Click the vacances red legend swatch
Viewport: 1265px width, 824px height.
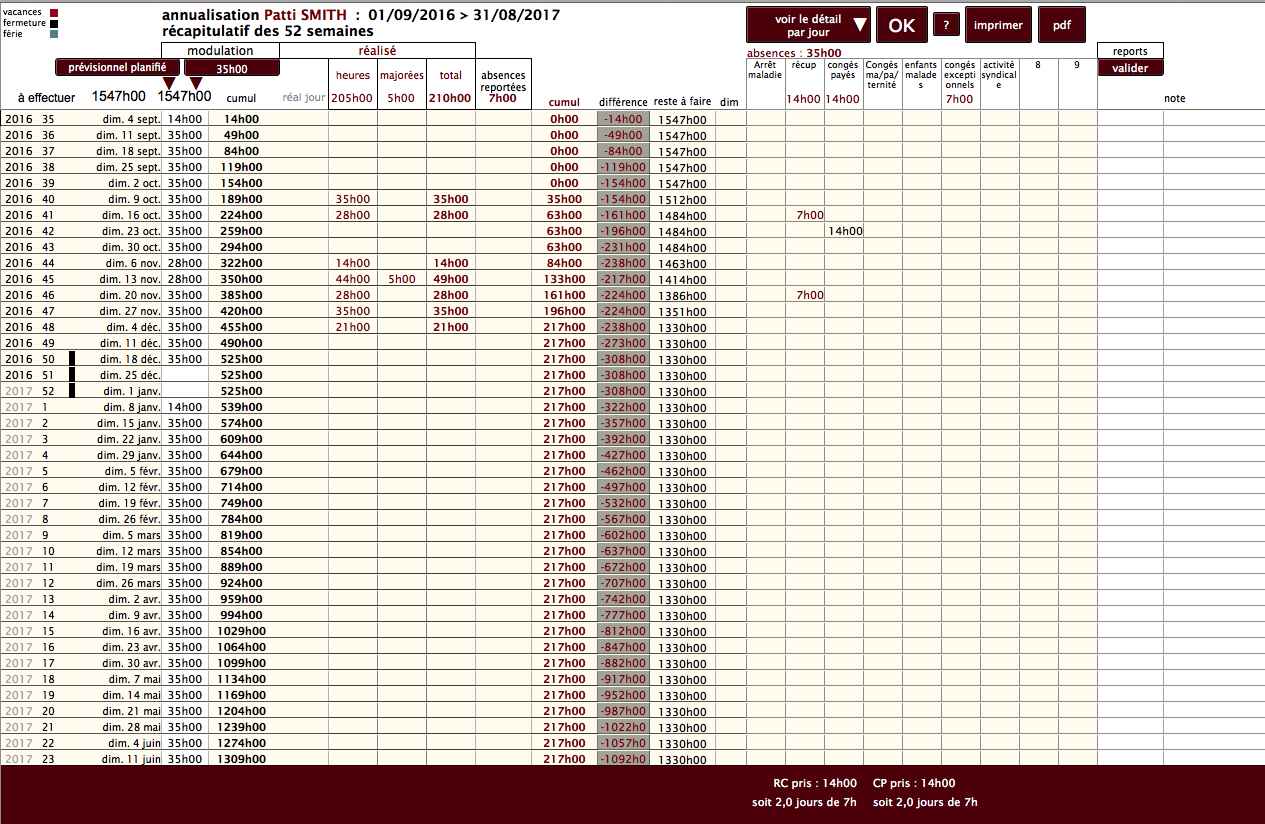coord(54,12)
